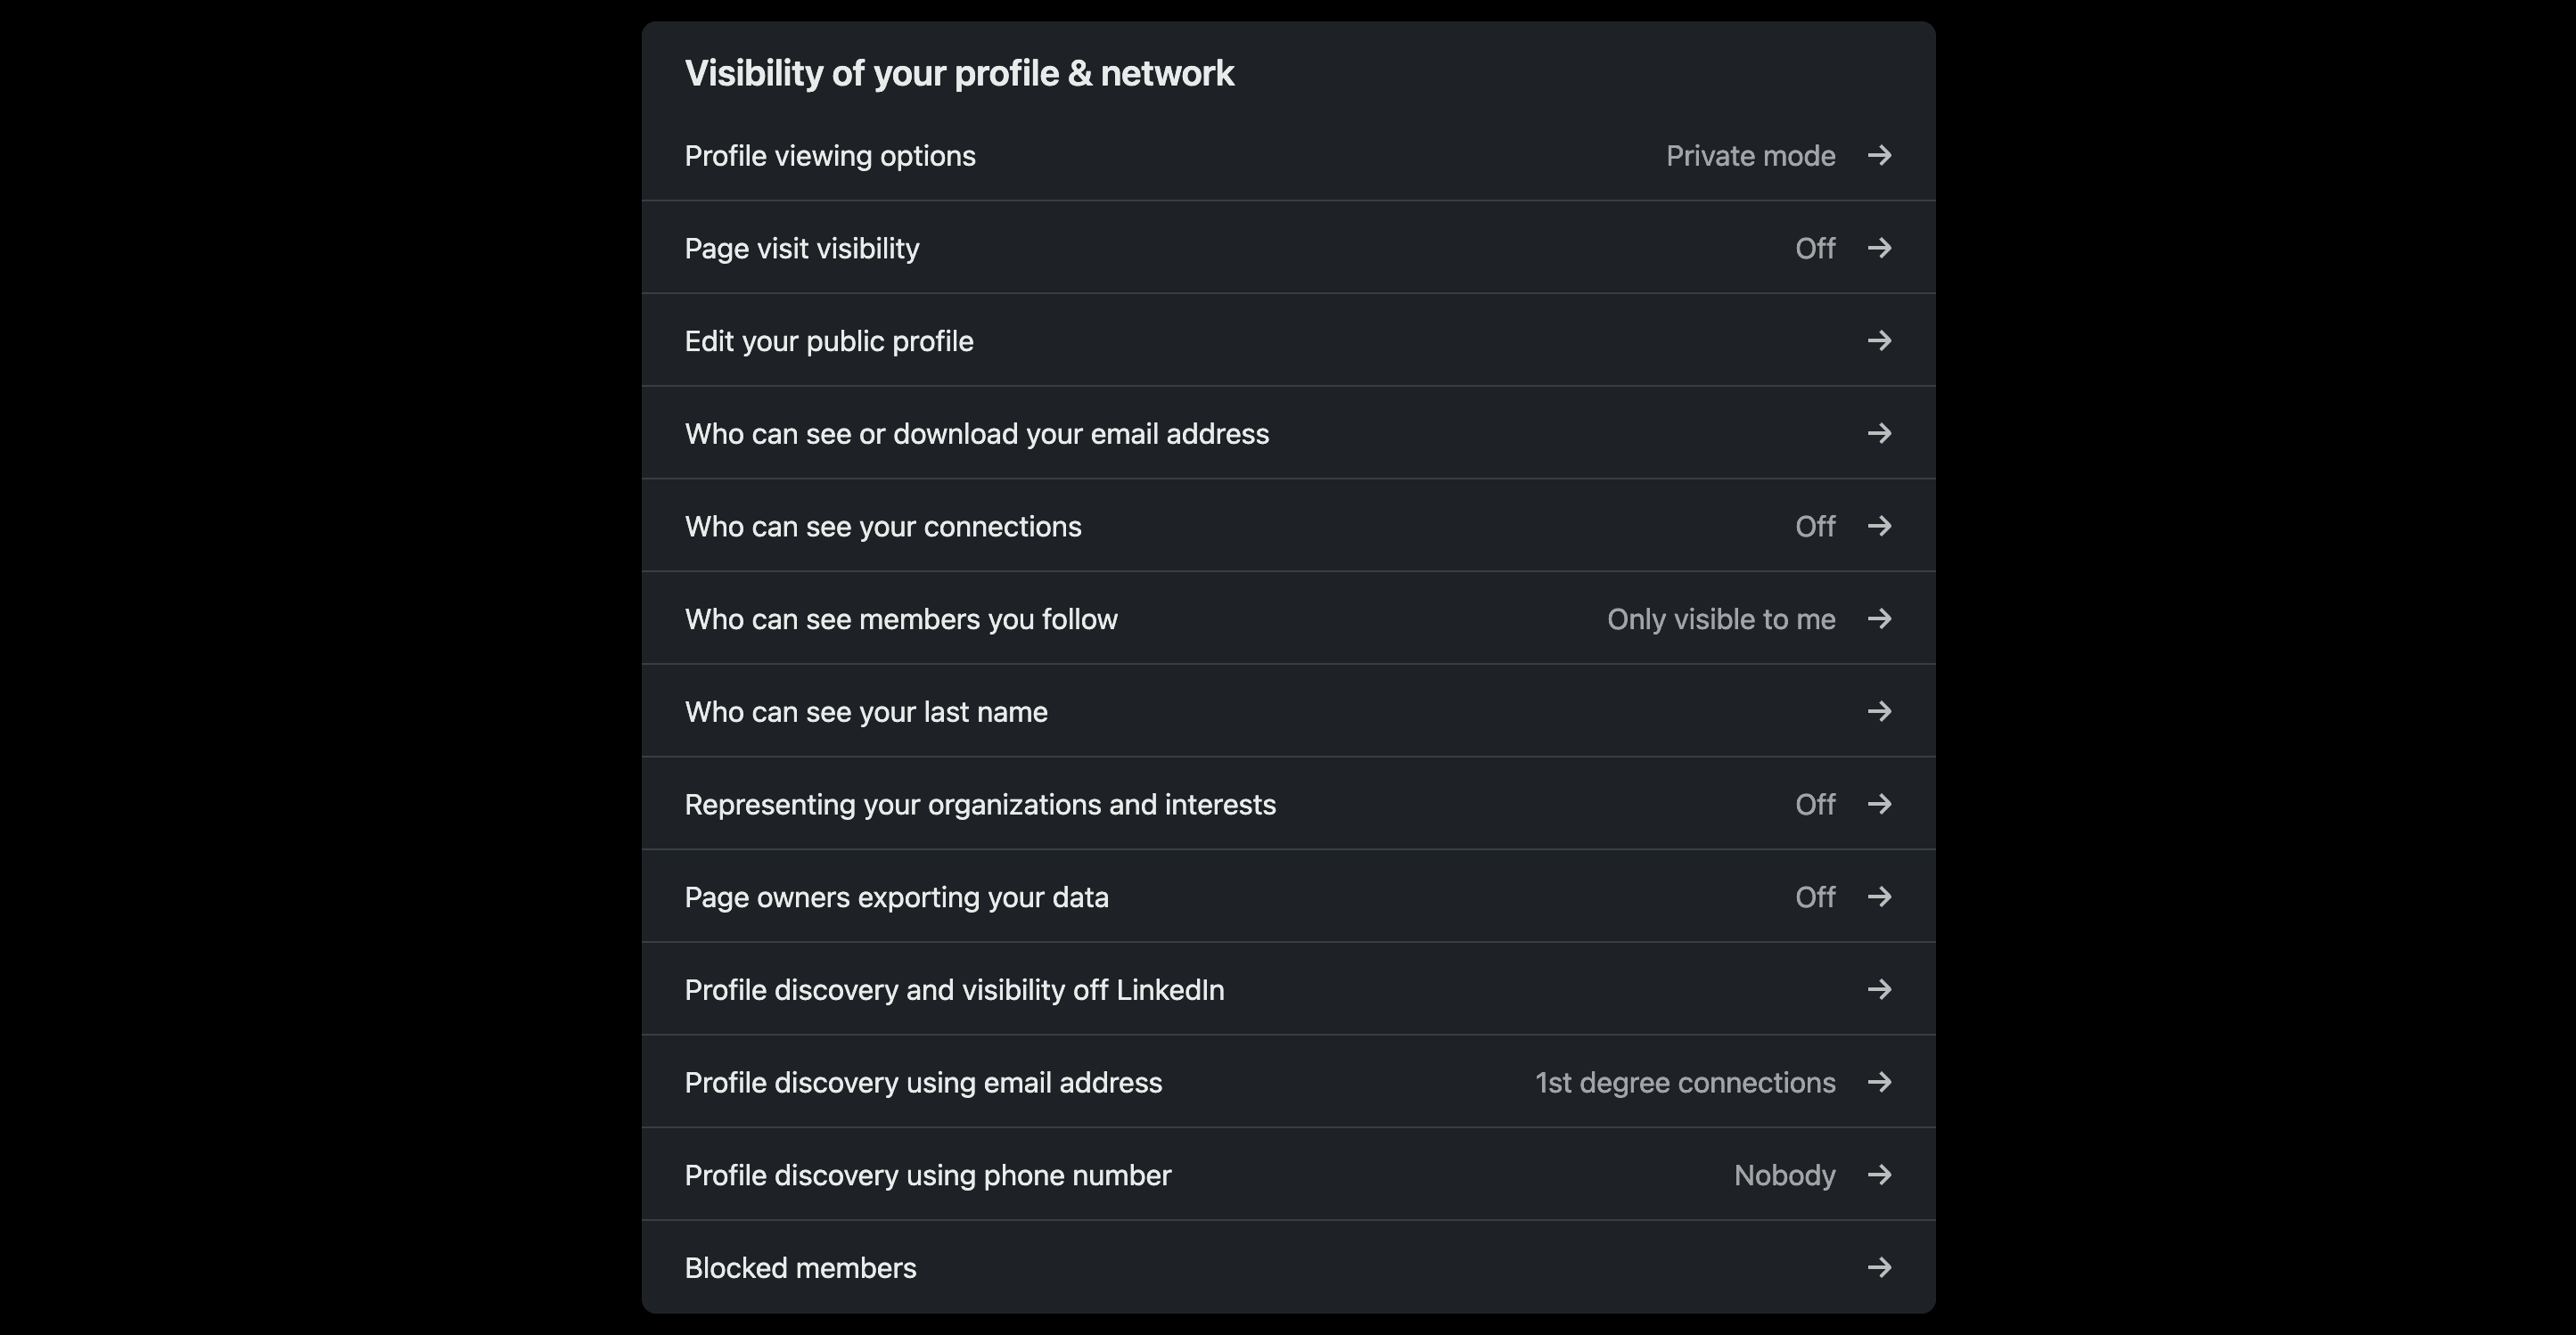This screenshot has height=1335, width=2576.
Task: Open Profile discovery using phone number
Action: pos(927,1175)
